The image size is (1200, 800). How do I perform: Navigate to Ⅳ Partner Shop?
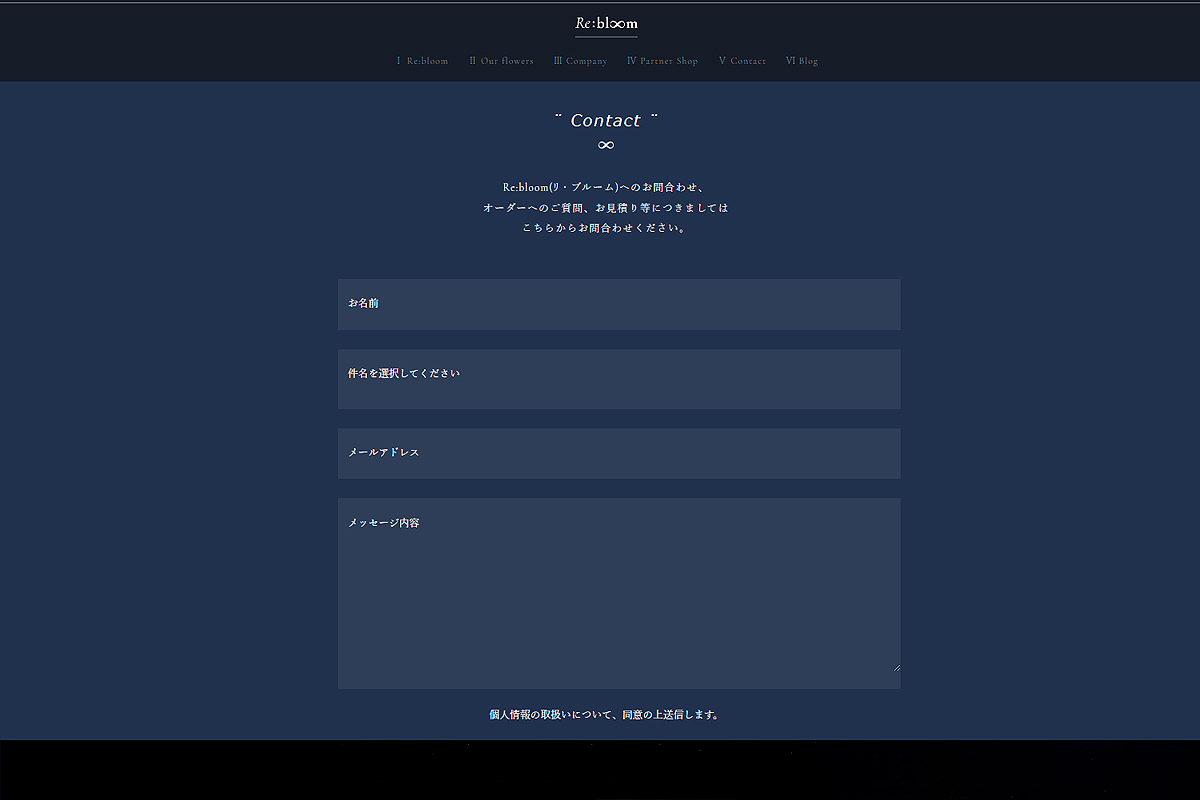pos(662,61)
